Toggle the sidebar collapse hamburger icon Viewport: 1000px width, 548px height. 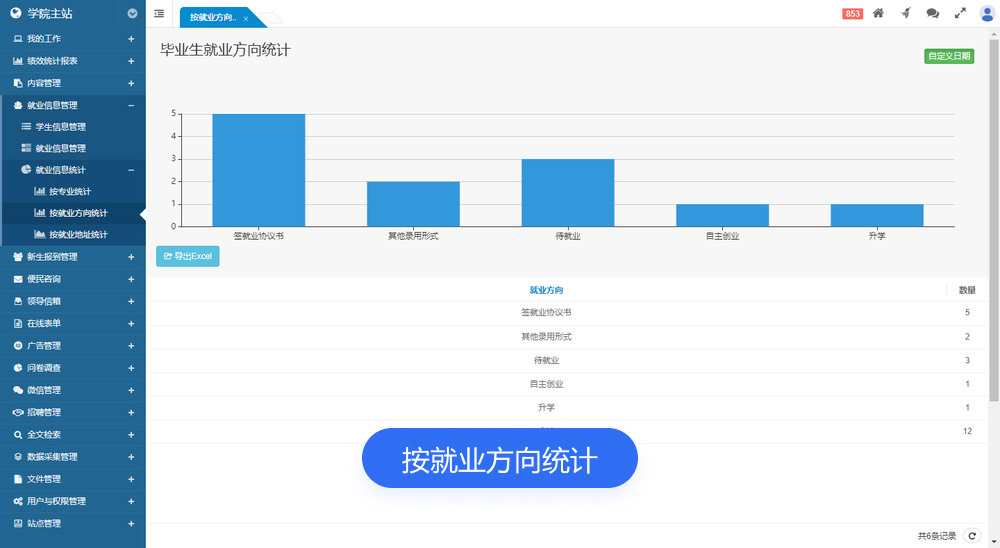pos(159,14)
